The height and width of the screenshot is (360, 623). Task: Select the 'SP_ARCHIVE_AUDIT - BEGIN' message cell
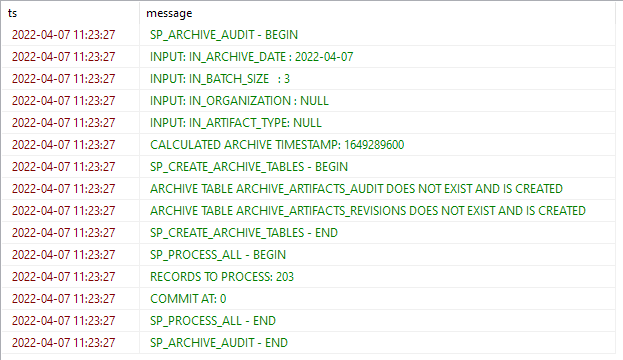pyautogui.click(x=377, y=35)
